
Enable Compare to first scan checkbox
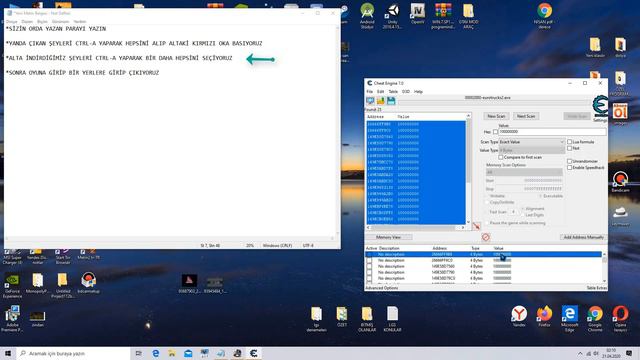[501, 157]
